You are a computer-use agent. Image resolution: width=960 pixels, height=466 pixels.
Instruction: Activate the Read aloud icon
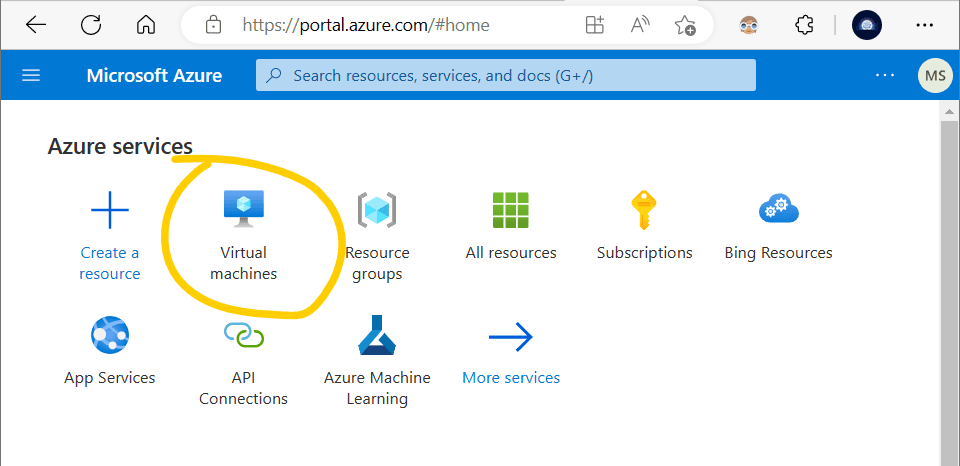(x=640, y=25)
